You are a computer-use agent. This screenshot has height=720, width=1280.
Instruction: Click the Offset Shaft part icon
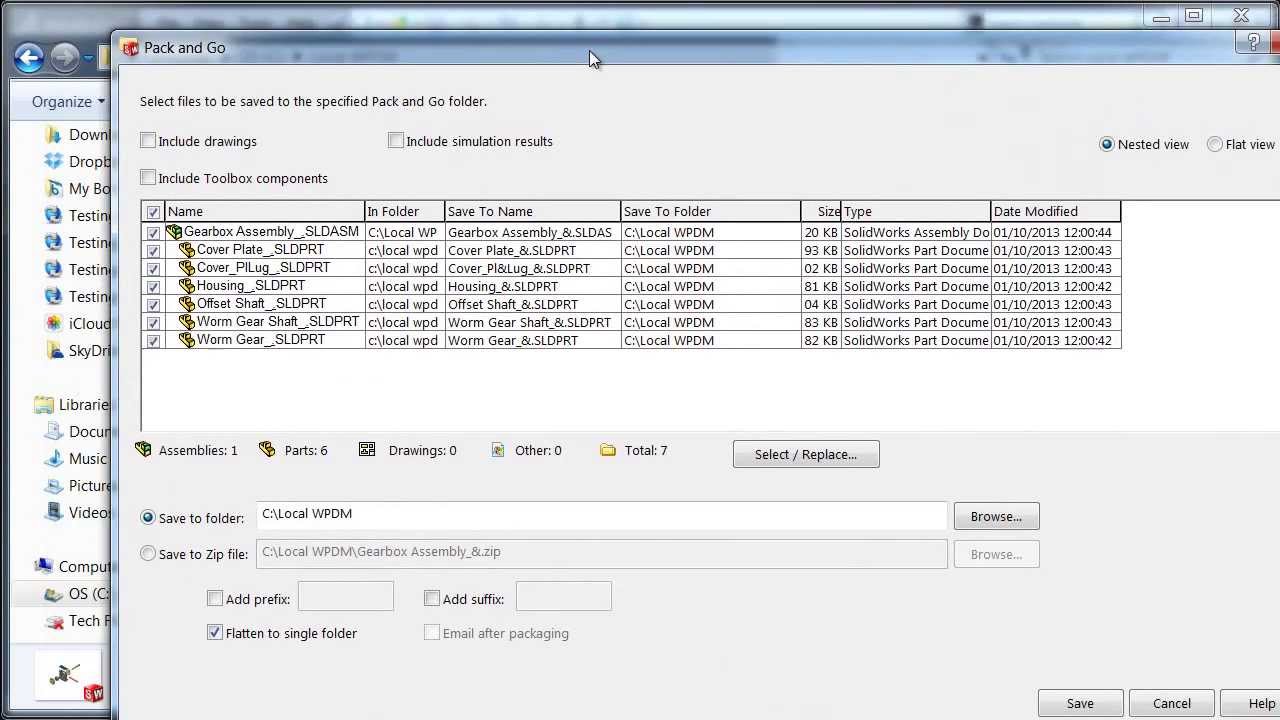pos(187,304)
